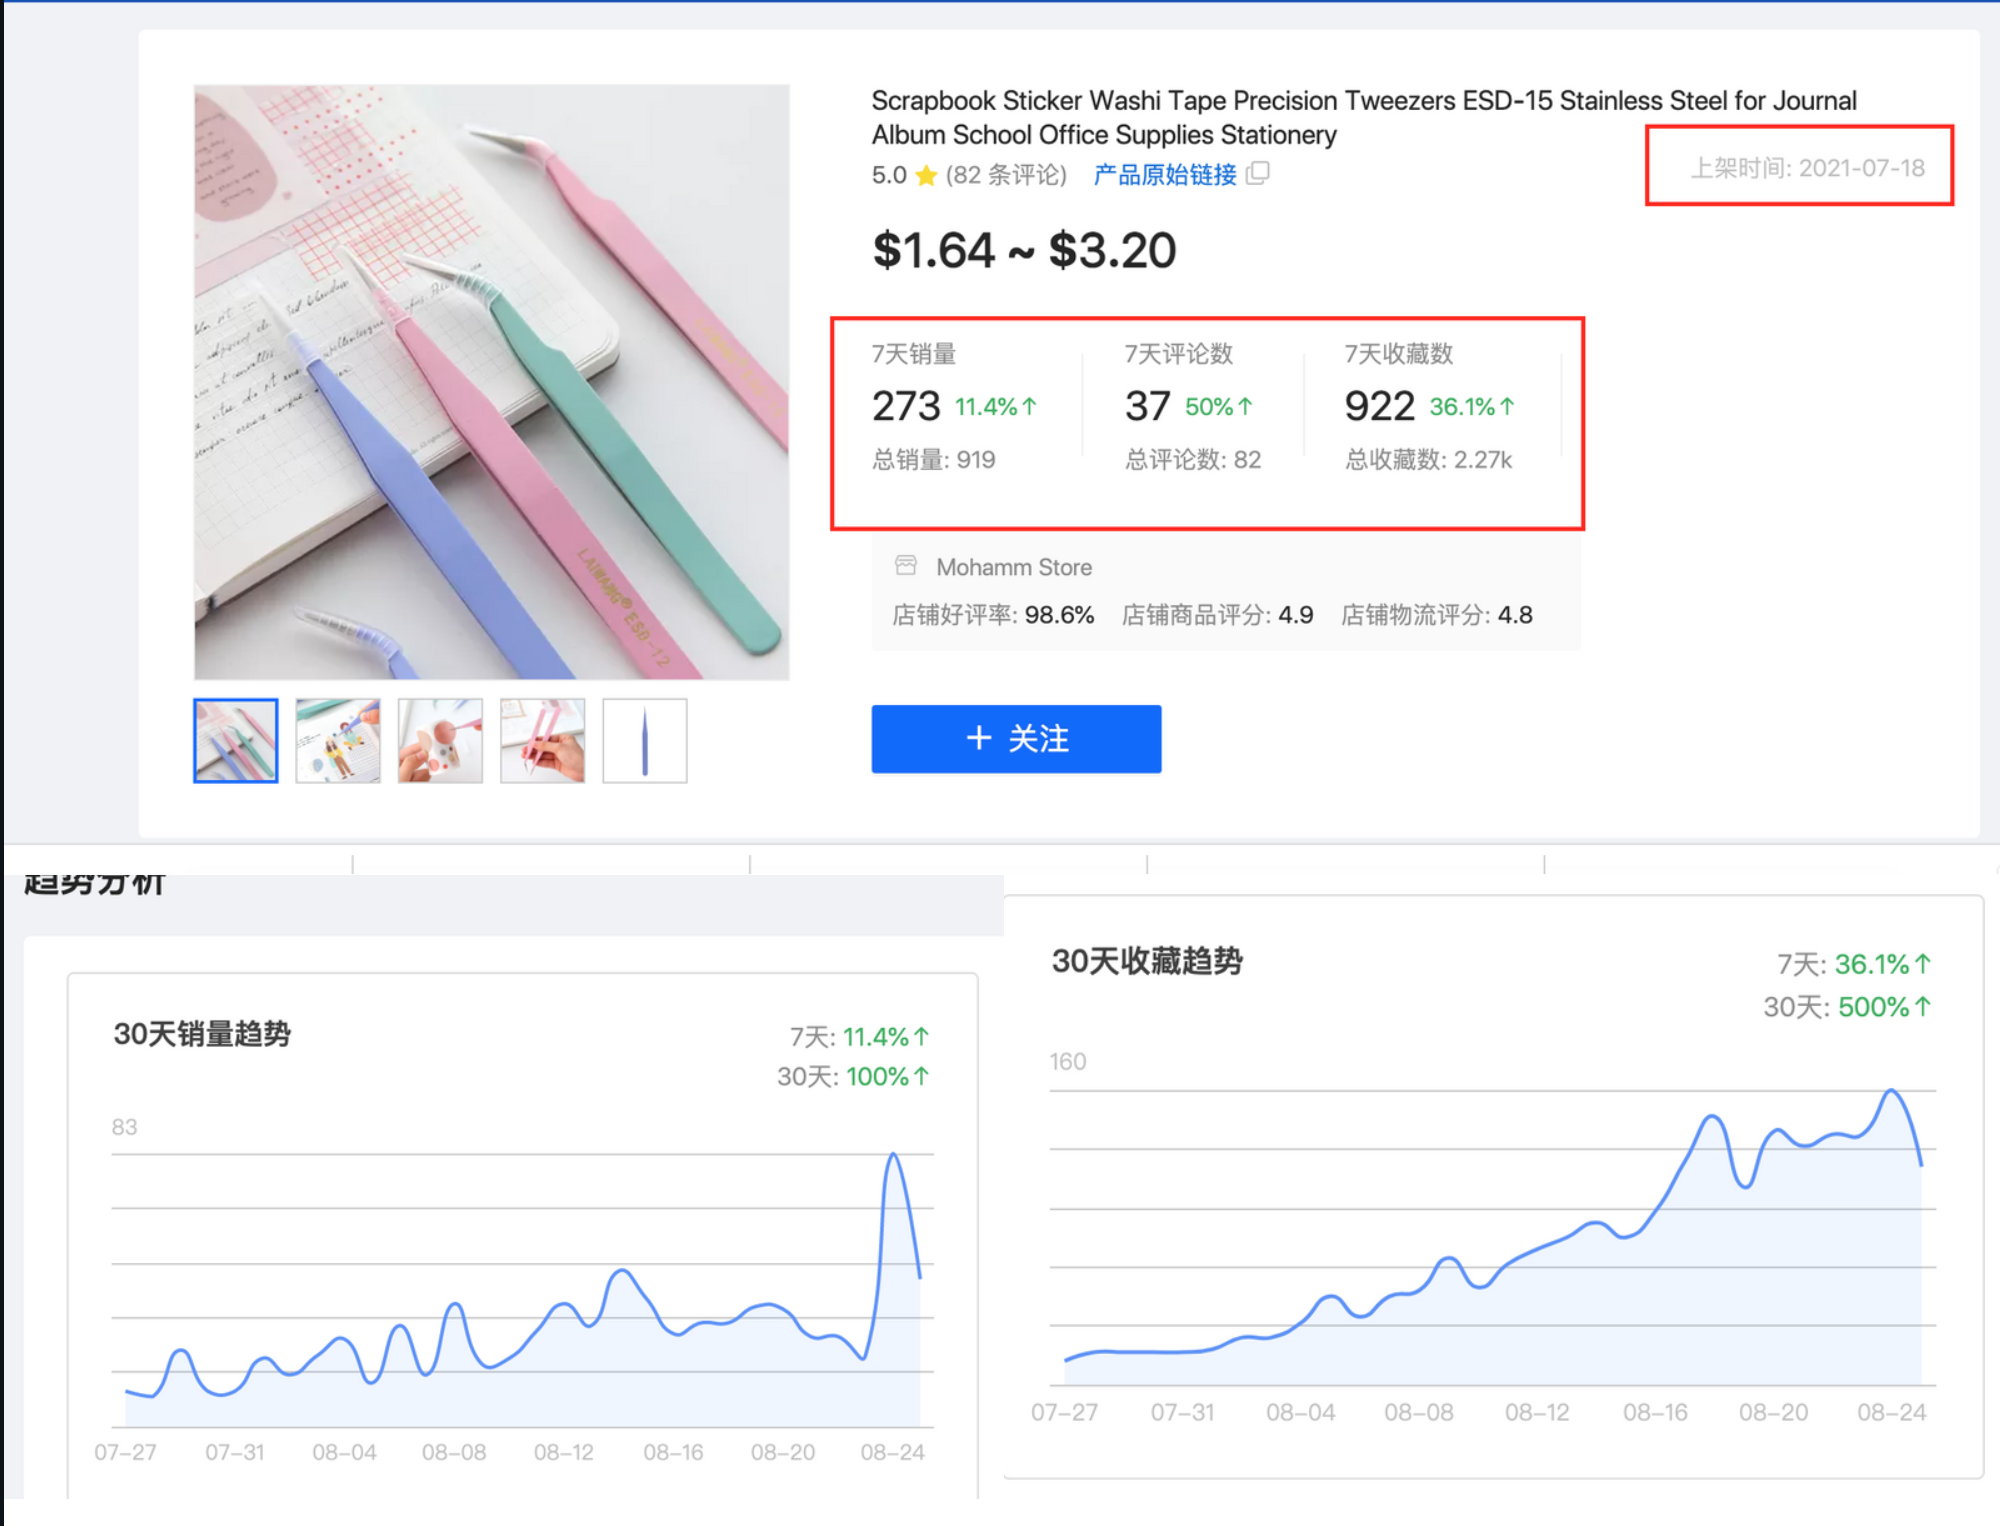Click the store icon beside Mohamm Store
2000x1526 pixels.
coord(906,565)
